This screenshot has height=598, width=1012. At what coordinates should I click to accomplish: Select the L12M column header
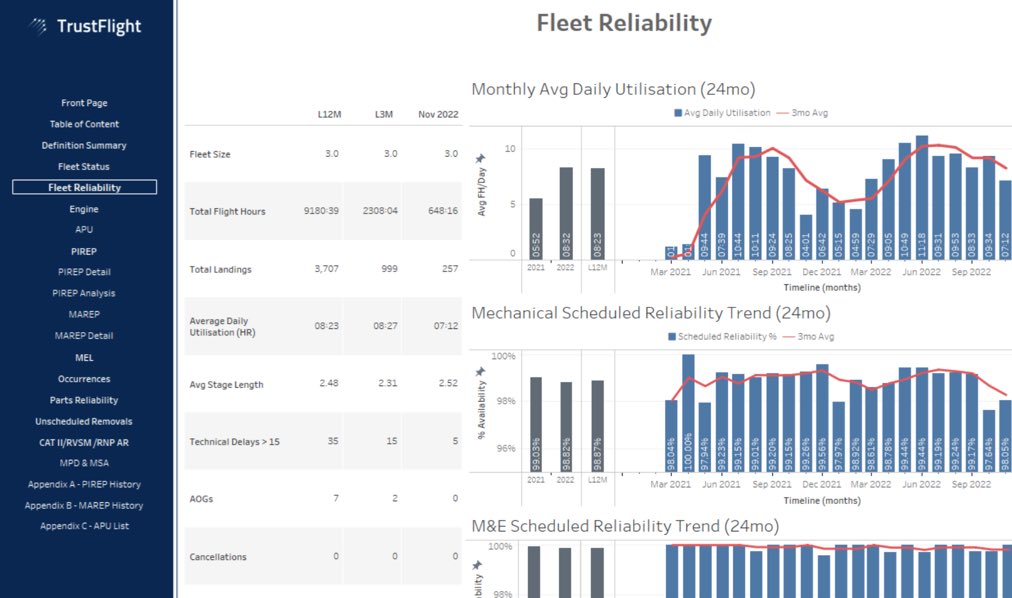tap(329, 114)
